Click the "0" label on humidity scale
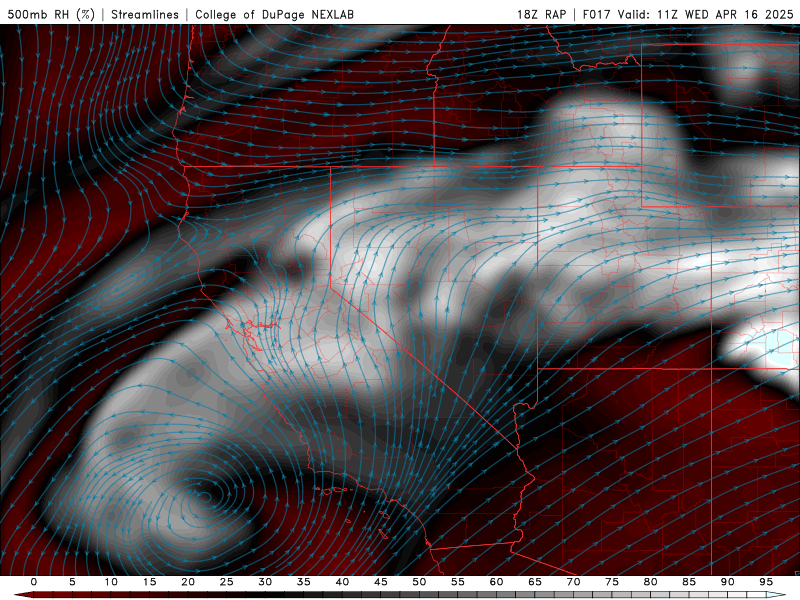Image resolution: width=800 pixels, height=600 pixels. click(34, 582)
